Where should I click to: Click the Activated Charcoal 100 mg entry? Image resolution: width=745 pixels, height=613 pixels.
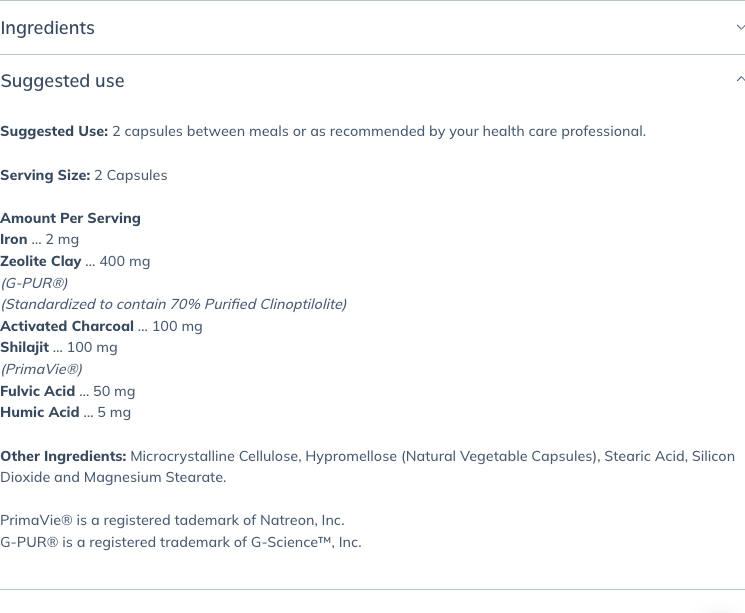(101, 326)
